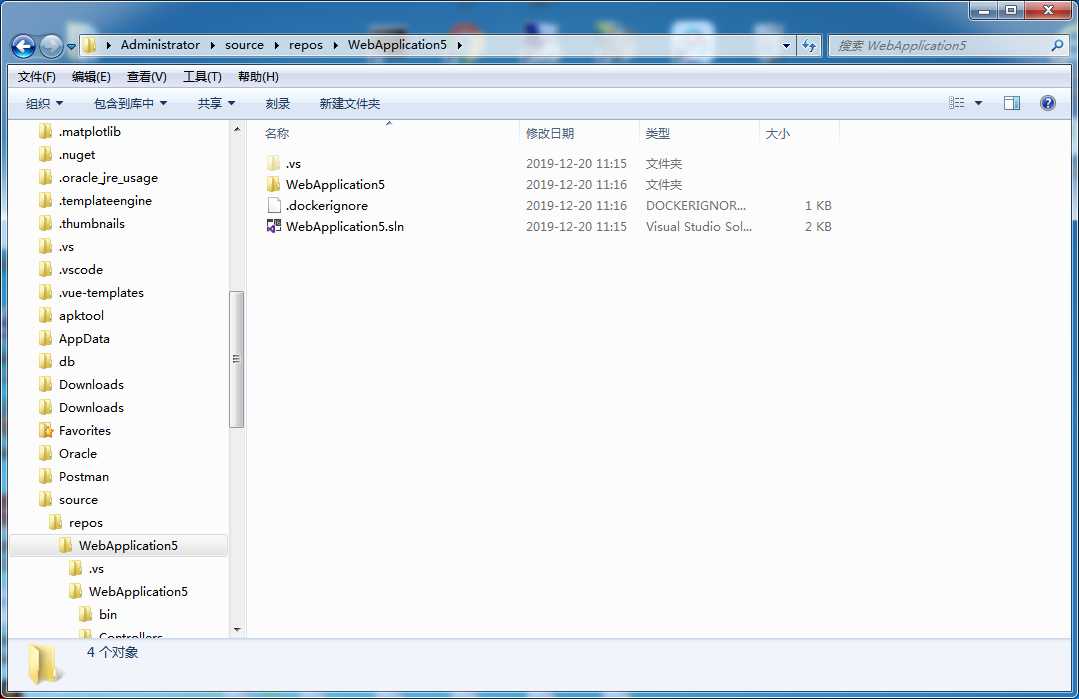Open the view options dropdown arrow
The width and height of the screenshot is (1079, 699).
pos(979,103)
